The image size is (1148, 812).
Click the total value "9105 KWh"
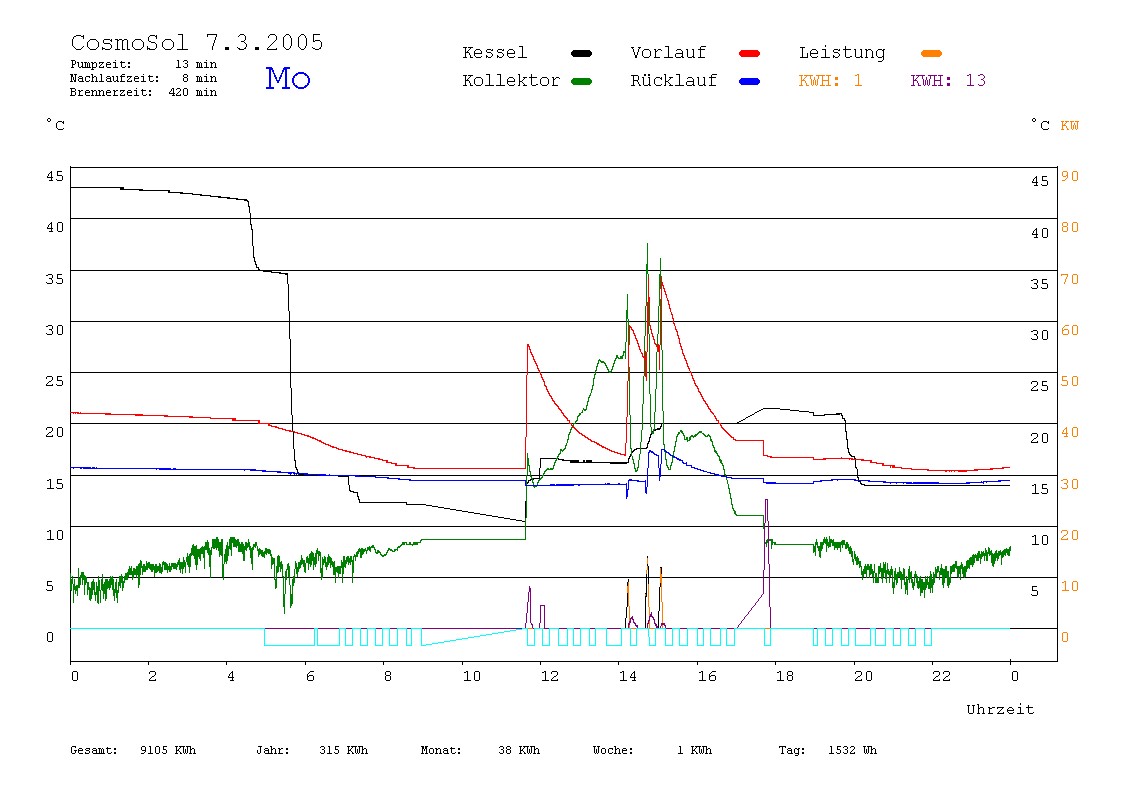click(168, 750)
